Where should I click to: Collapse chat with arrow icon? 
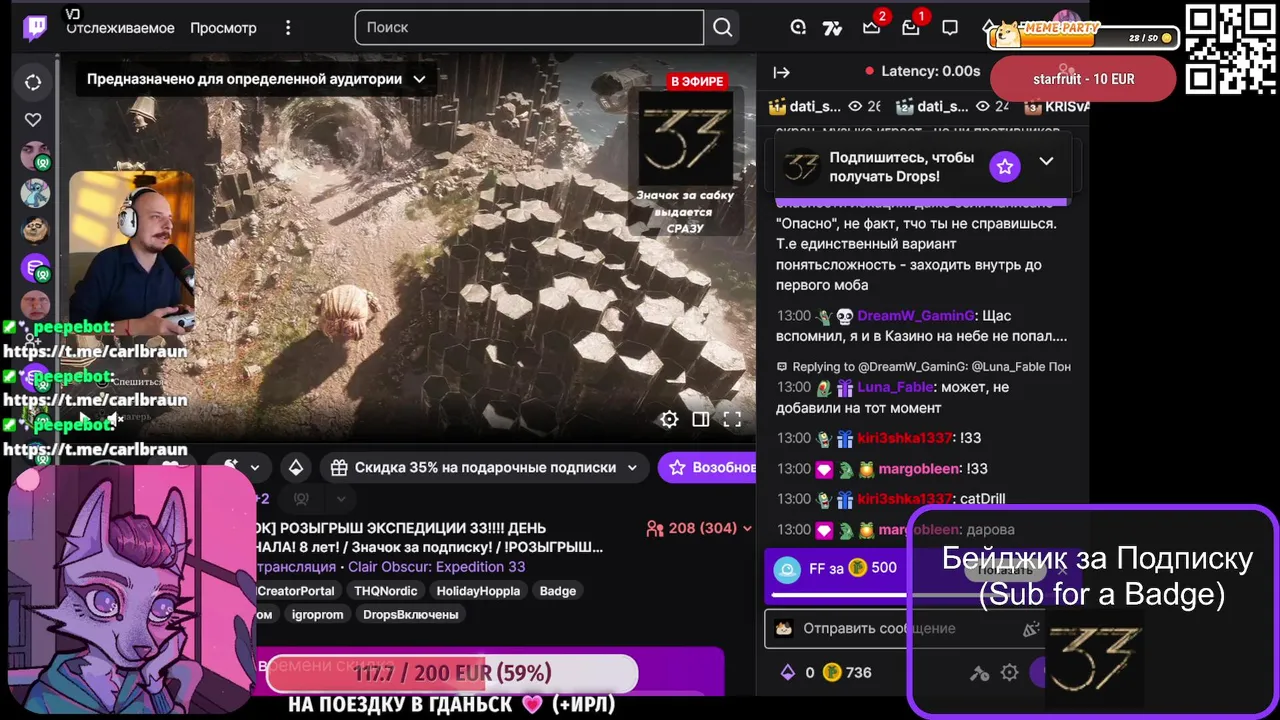coord(782,72)
